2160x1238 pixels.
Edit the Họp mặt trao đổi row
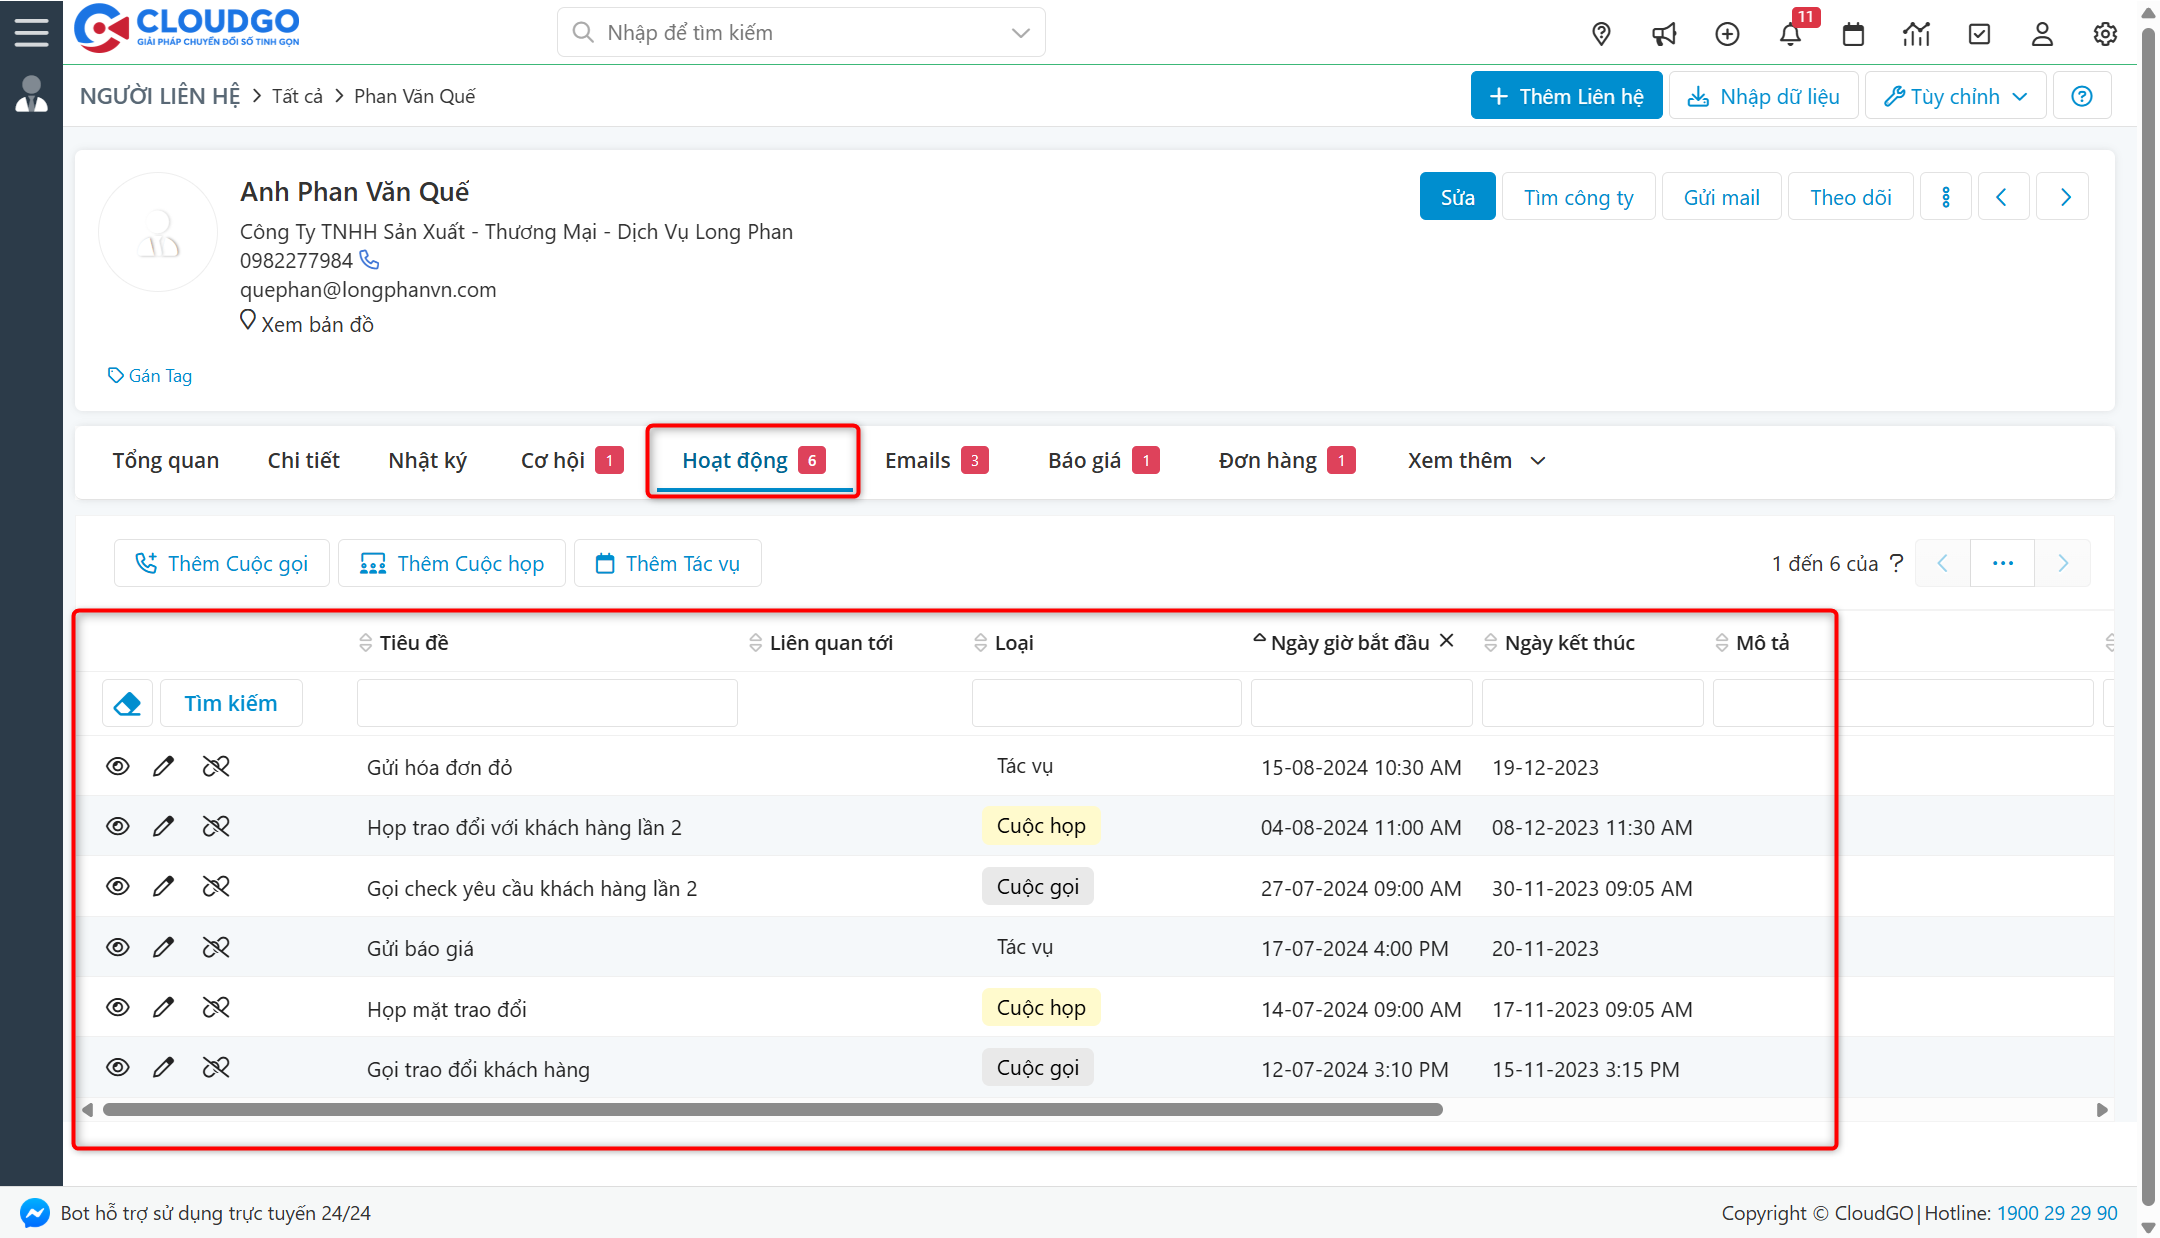(163, 1007)
